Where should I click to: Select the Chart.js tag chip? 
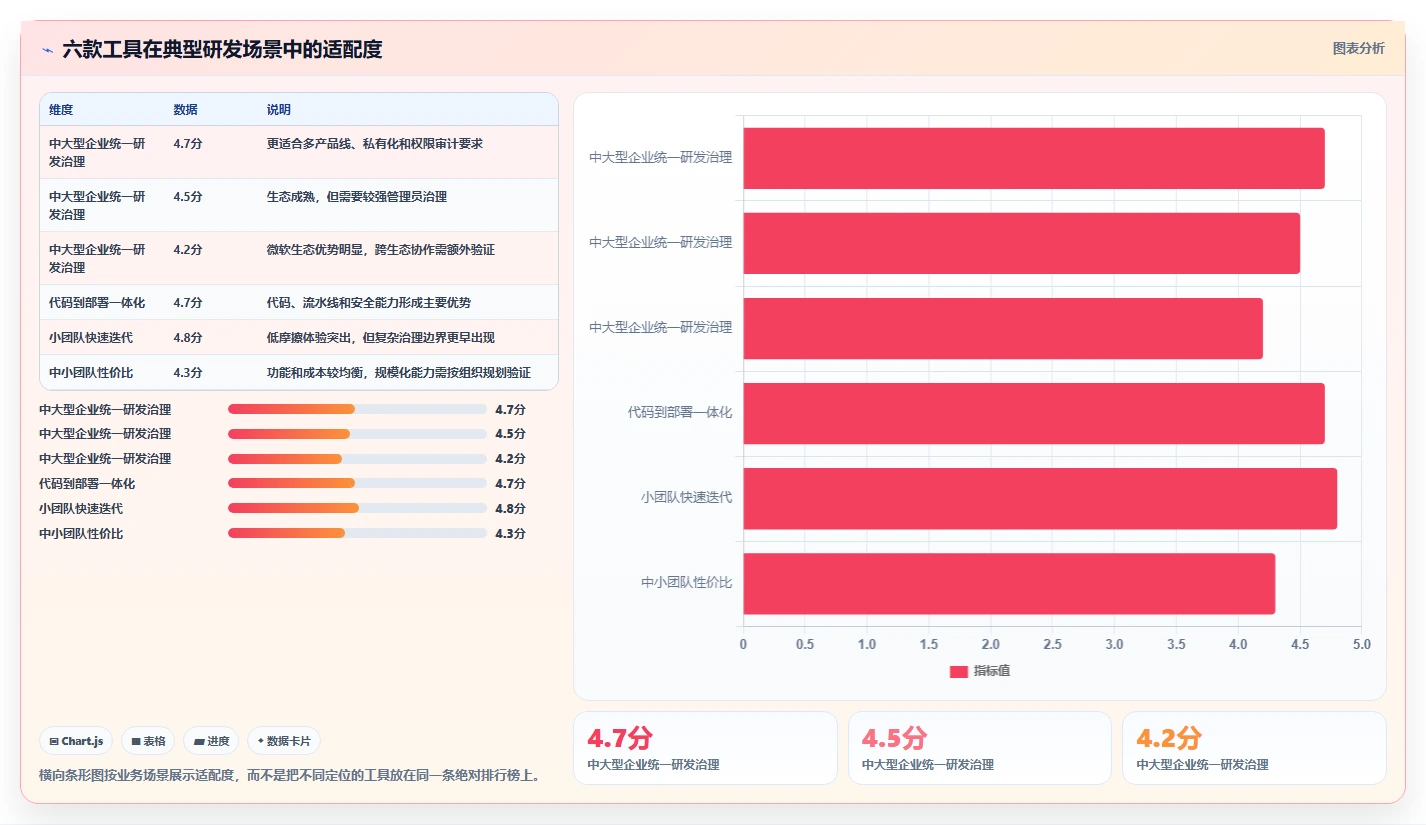(x=77, y=741)
